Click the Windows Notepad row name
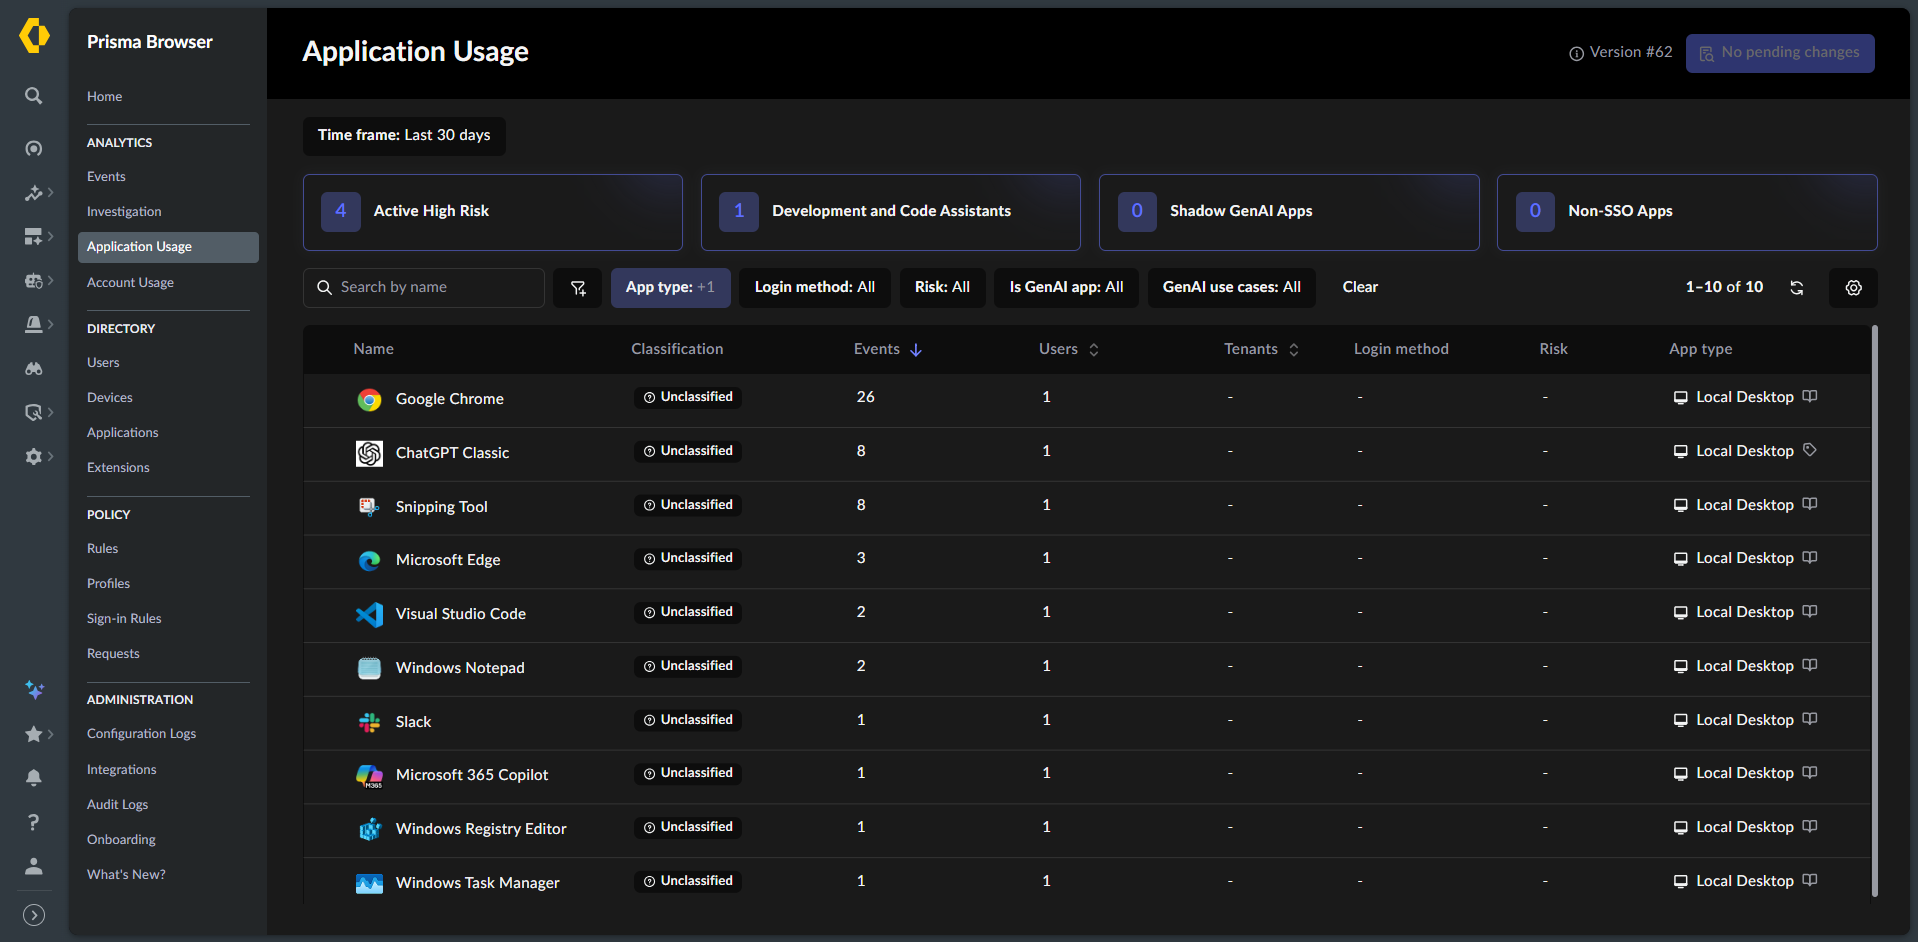Screen dimensions: 1918x942 (x=460, y=668)
